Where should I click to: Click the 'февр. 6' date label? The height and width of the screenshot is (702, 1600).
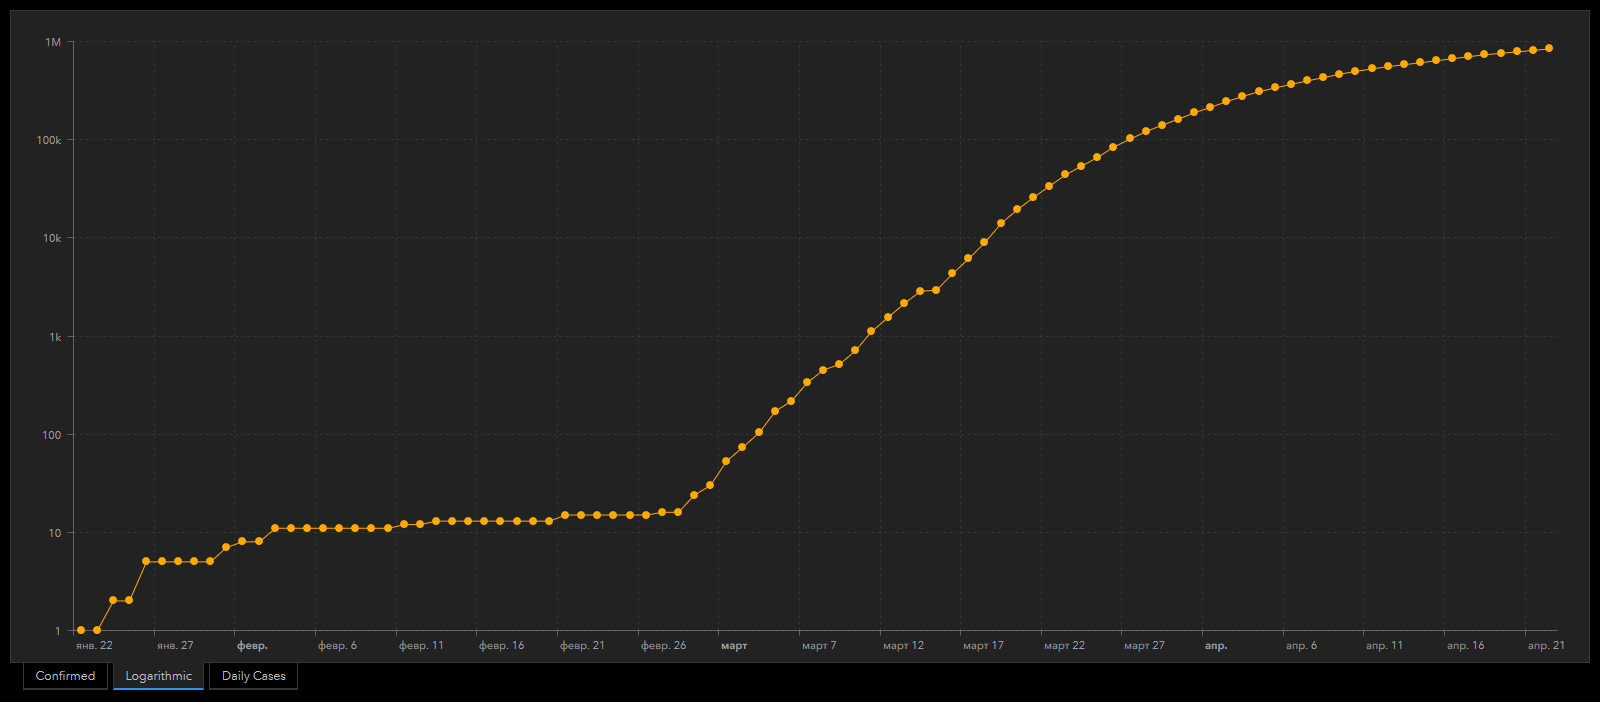pyautogui.click(x=337, y=646)
